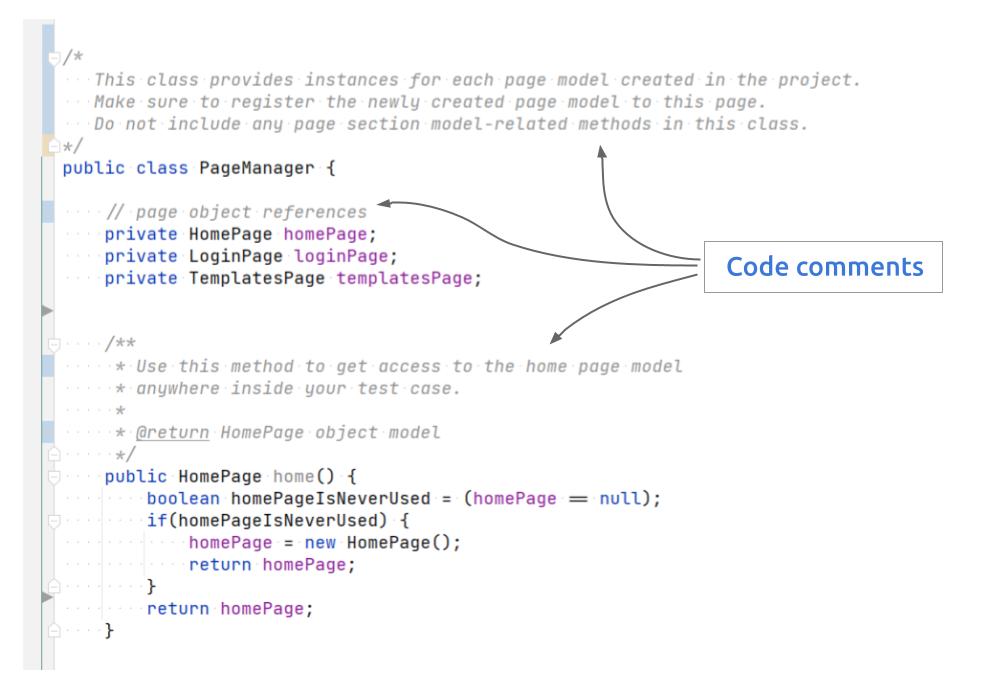Click fold end marker at home() method's closing brace
998x685 pixels.
pyautogui.click(x=54, y=630)
